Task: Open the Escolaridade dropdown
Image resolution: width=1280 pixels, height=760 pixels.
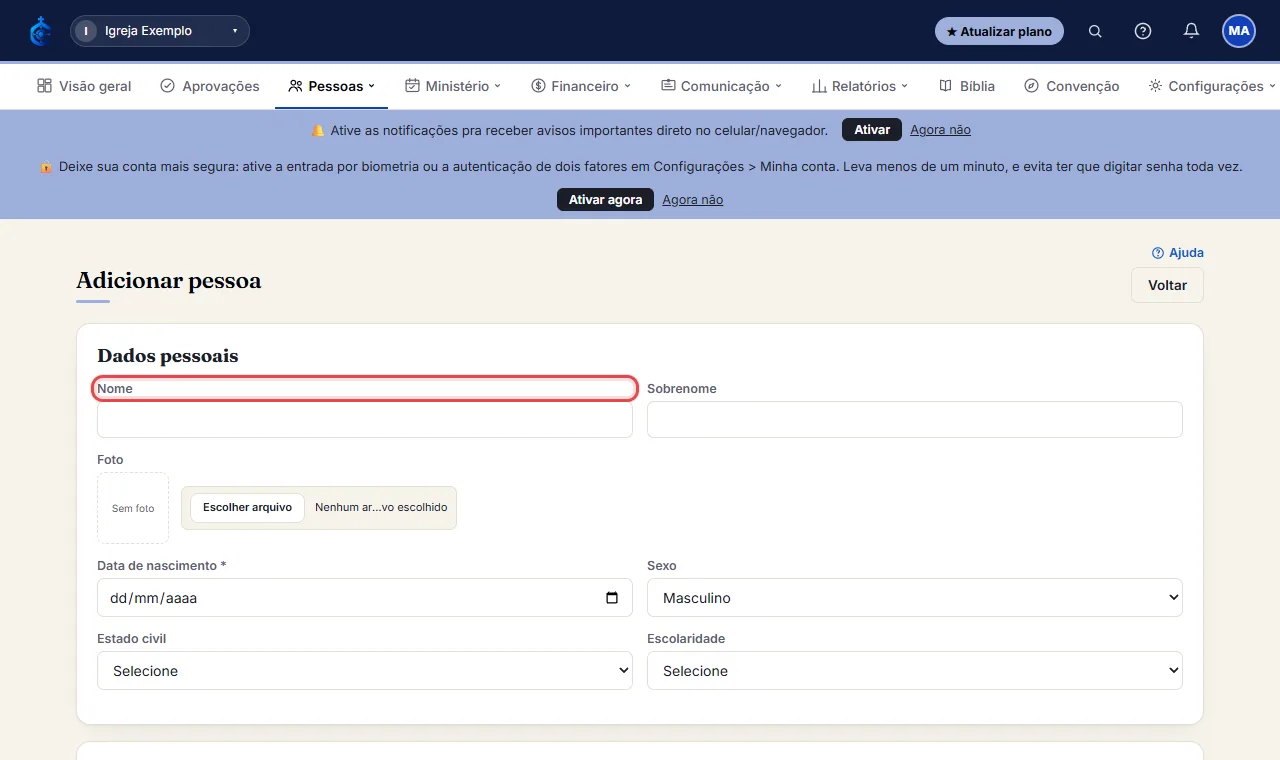Action: coord(915,671)
